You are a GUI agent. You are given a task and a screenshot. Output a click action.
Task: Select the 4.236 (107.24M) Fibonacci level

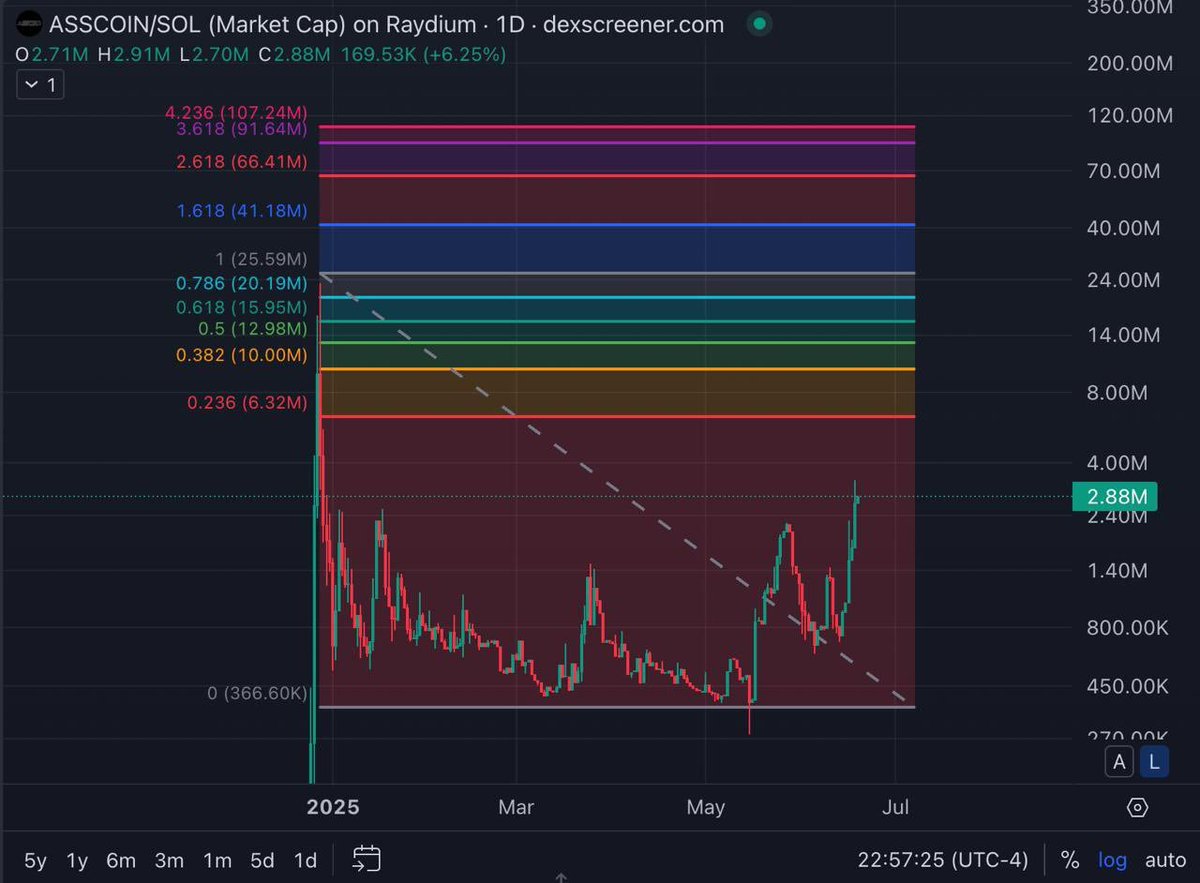point(236,113)
